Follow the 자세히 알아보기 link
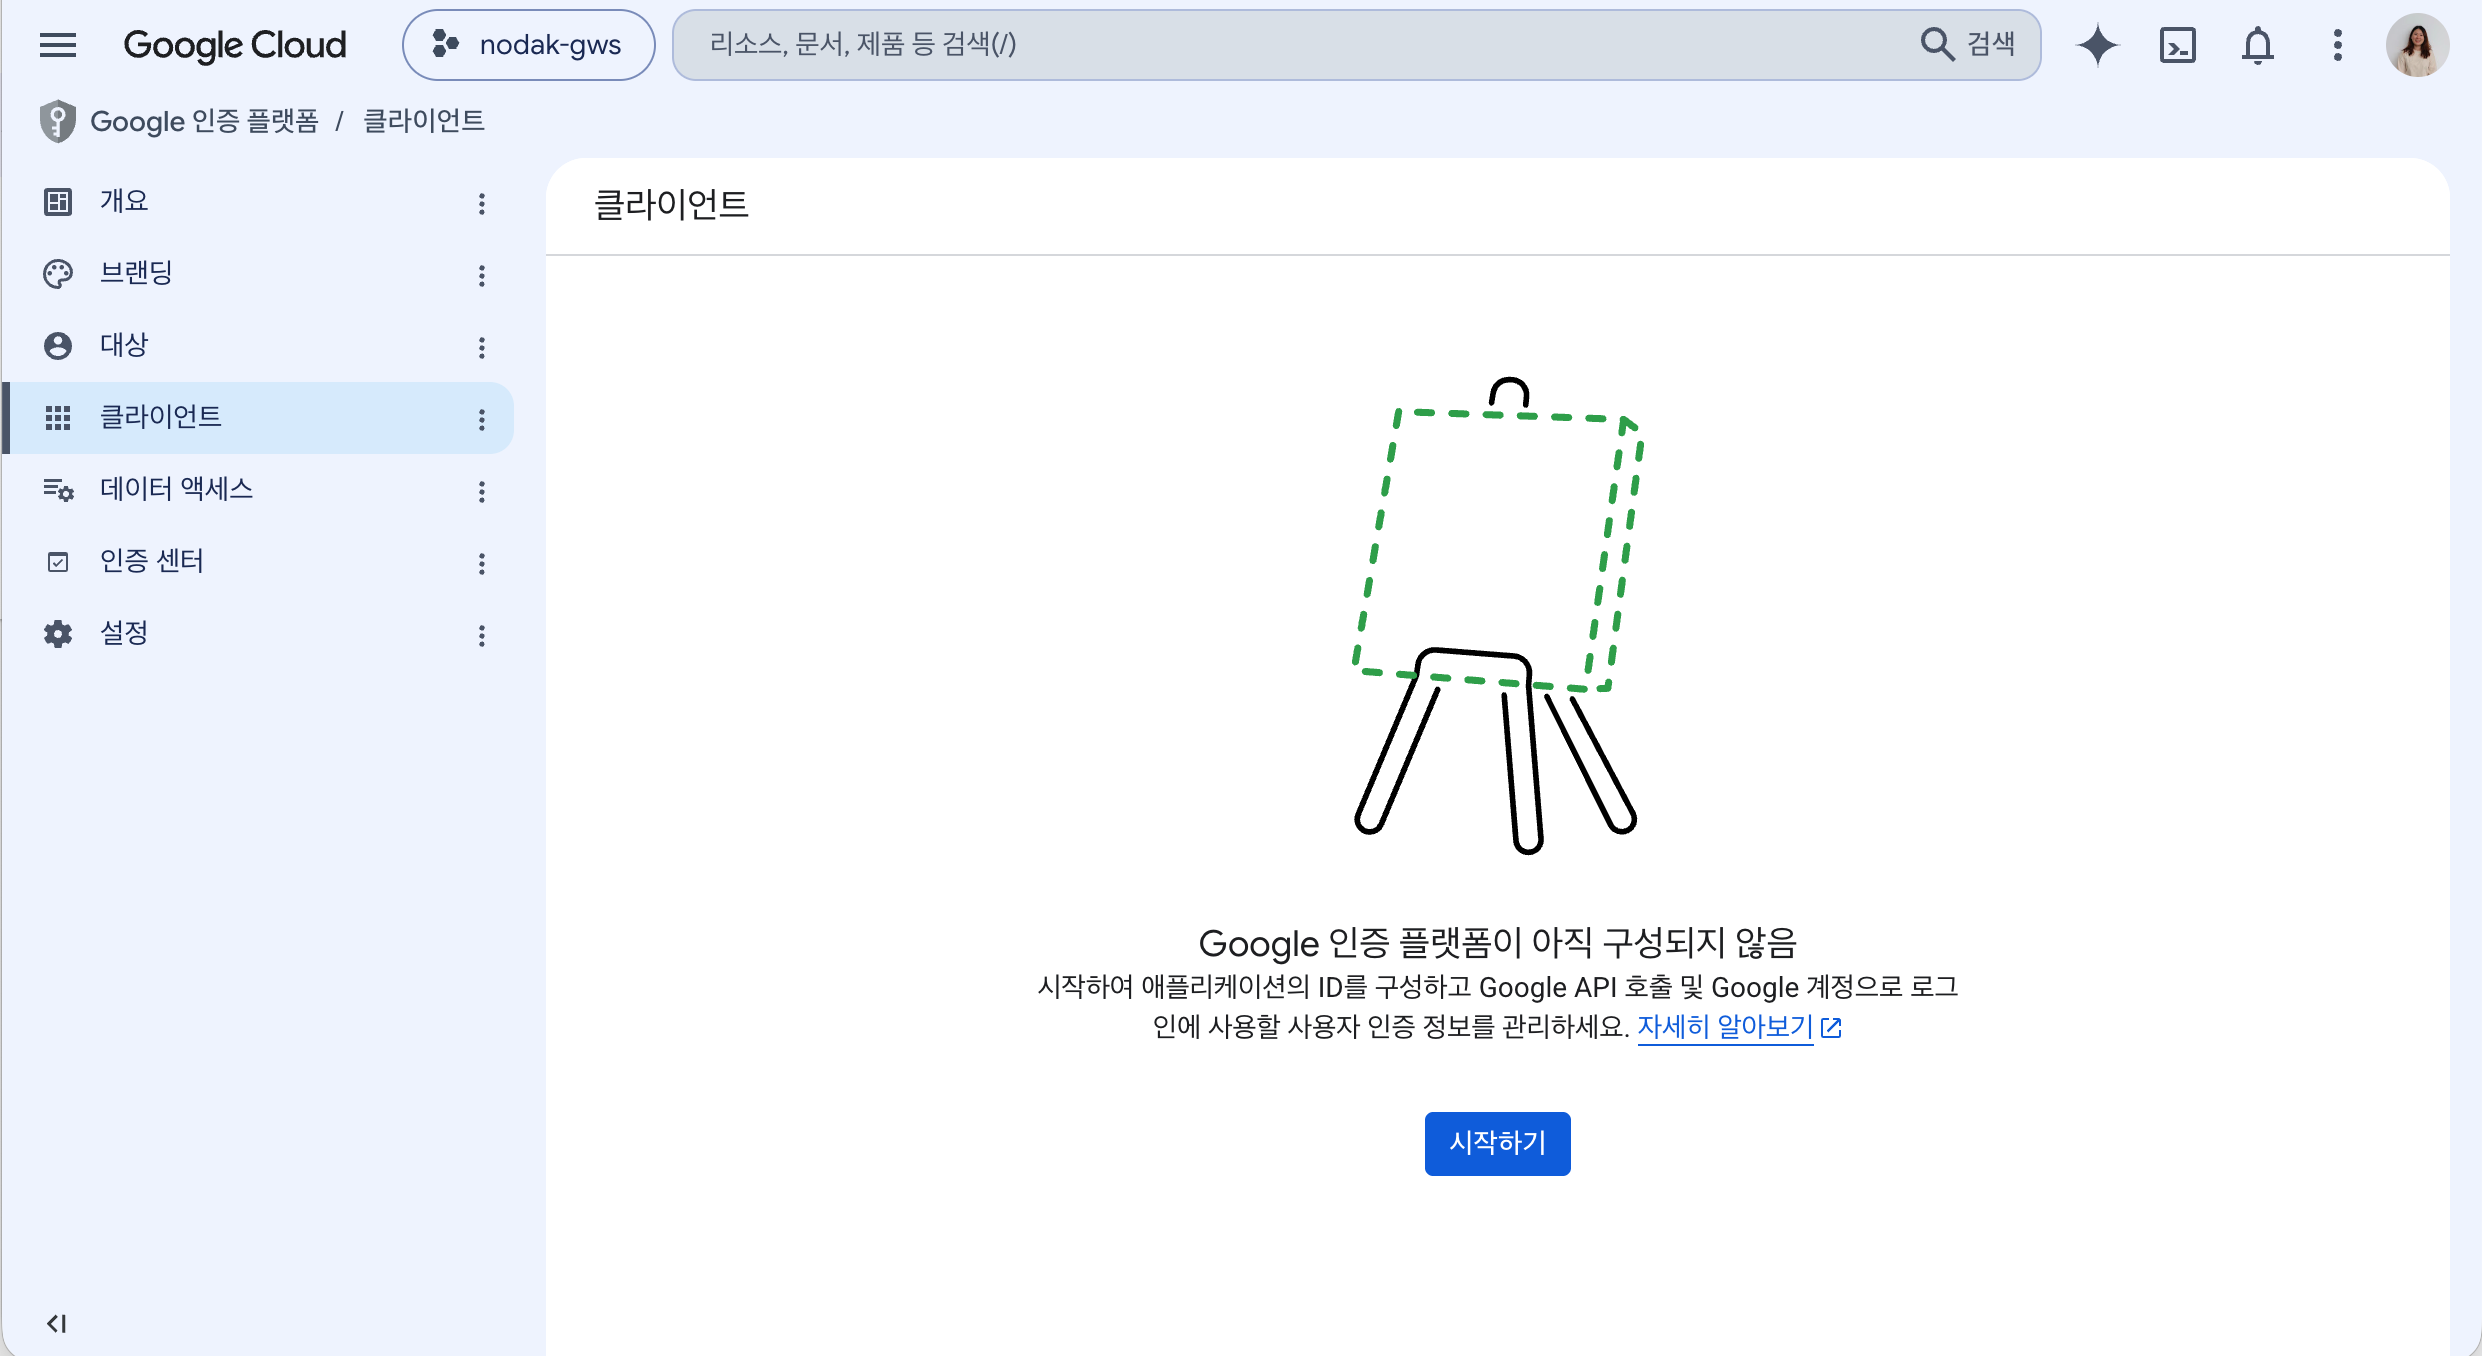This screenshot has height=1356, width=2482. (1725, 1027)
